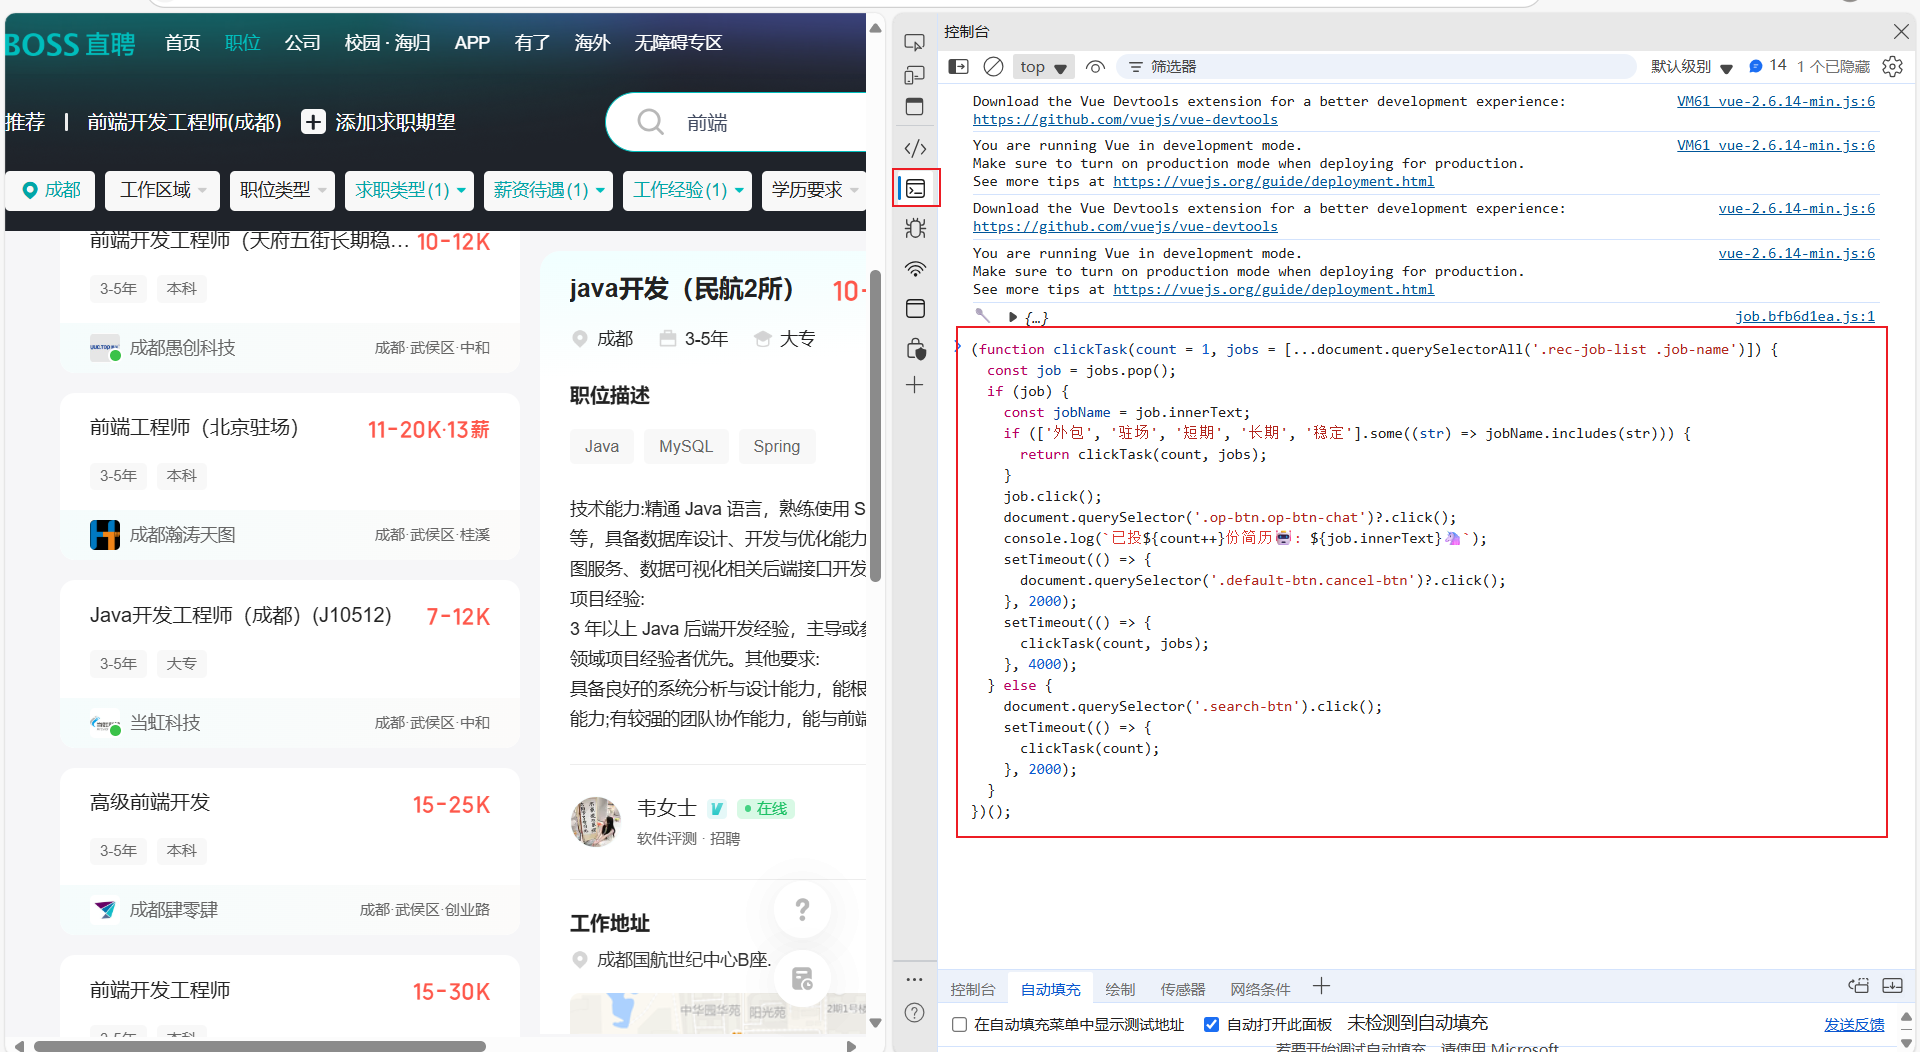Open Java开发工程师（成都）(J10512) job card

coord(290,663)
